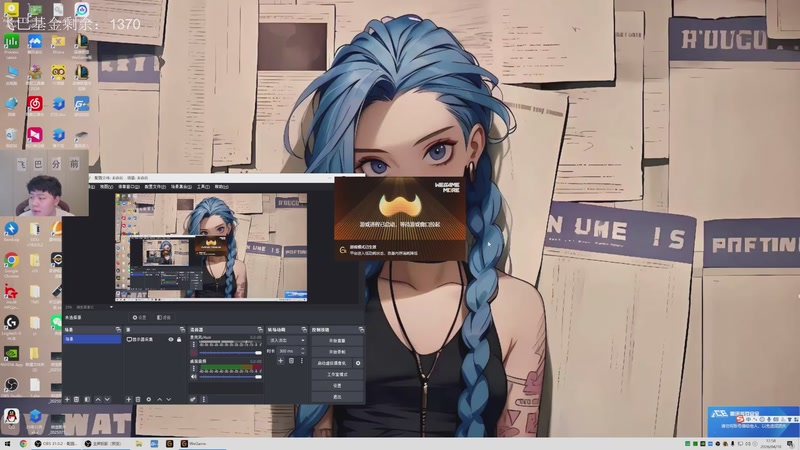
Task: Open Recycle Bin desktop icon
Action: [x=11, y=136]
